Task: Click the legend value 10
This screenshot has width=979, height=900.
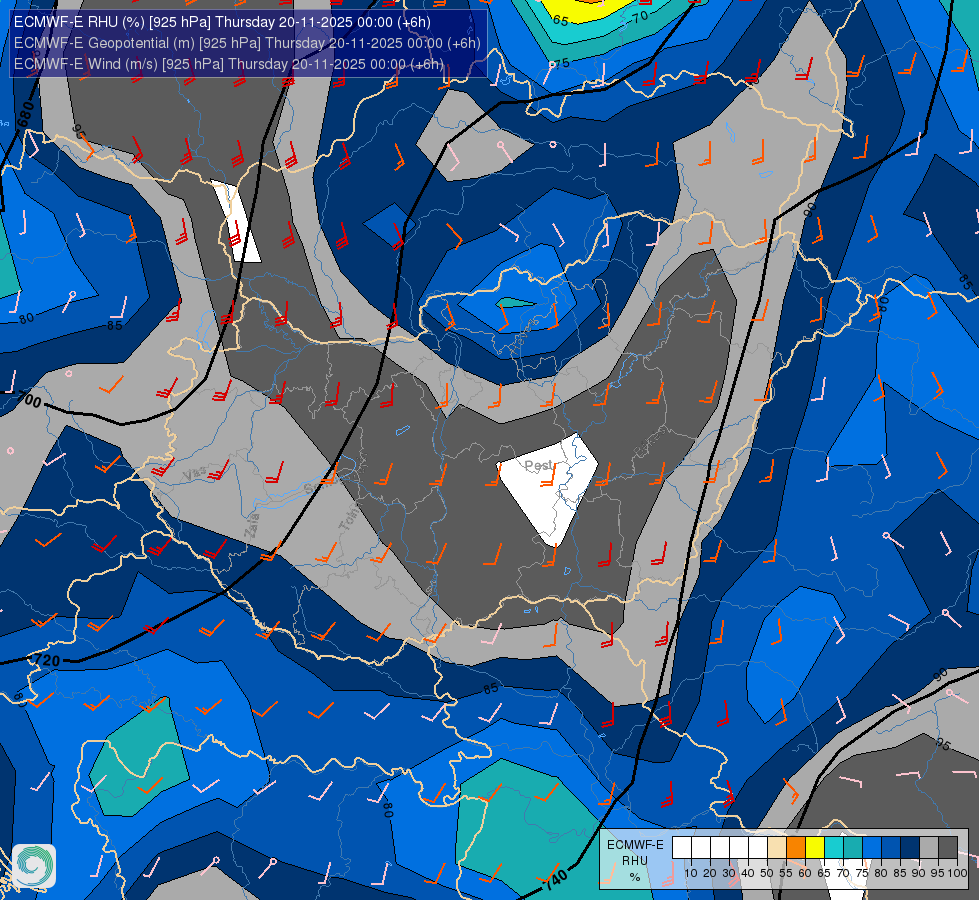Action: (691, 873)
